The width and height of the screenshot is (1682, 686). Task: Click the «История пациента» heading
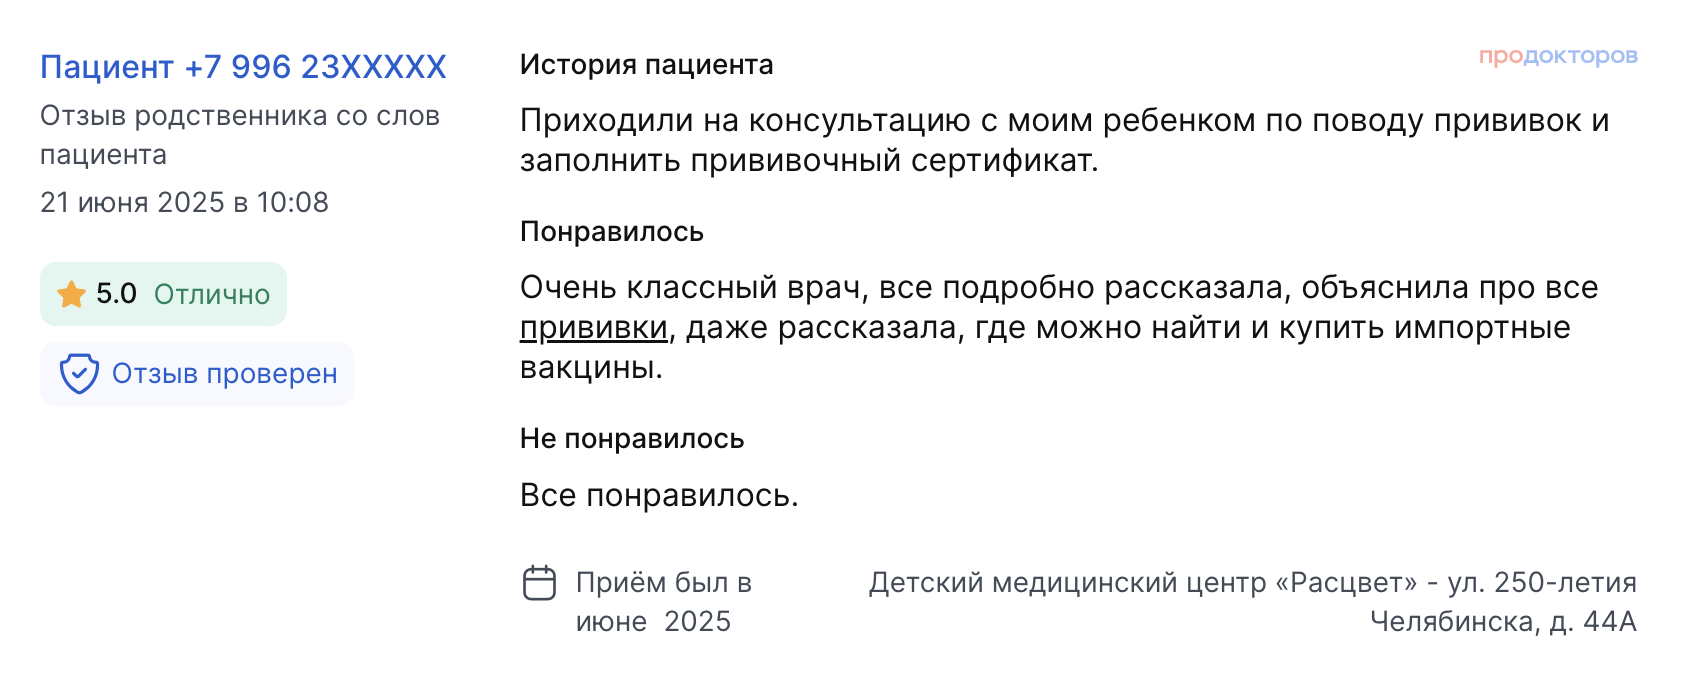[646, 65]
